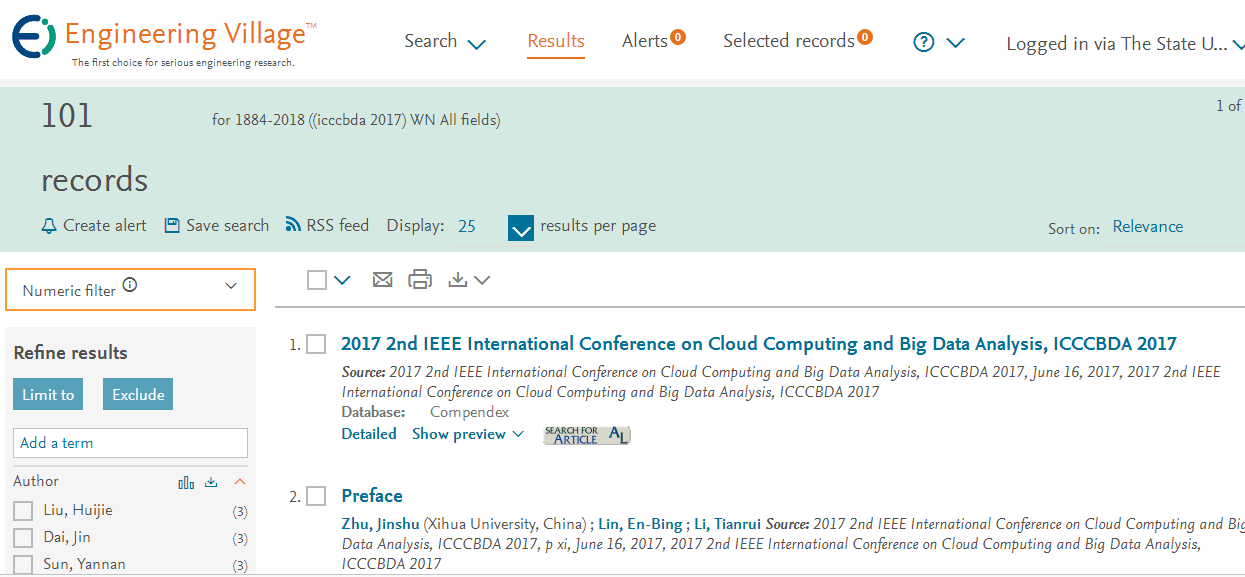
Task: Expand the download options chevron
Action: pos(482,281)
